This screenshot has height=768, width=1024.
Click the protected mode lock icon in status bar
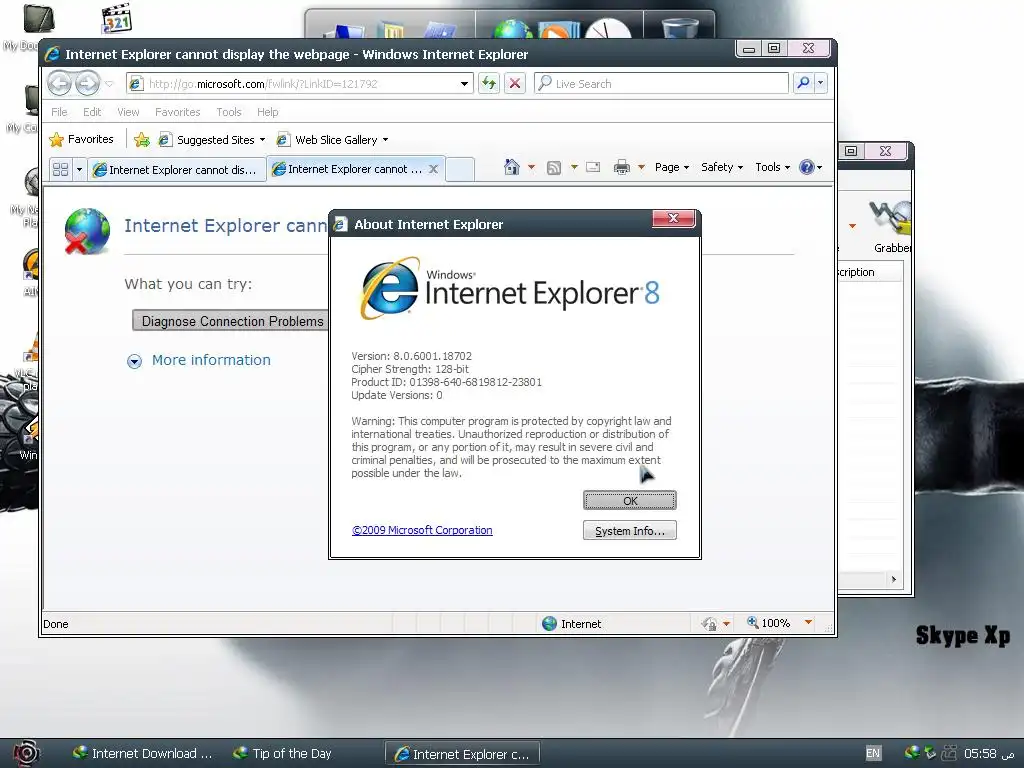pos(709,624)
